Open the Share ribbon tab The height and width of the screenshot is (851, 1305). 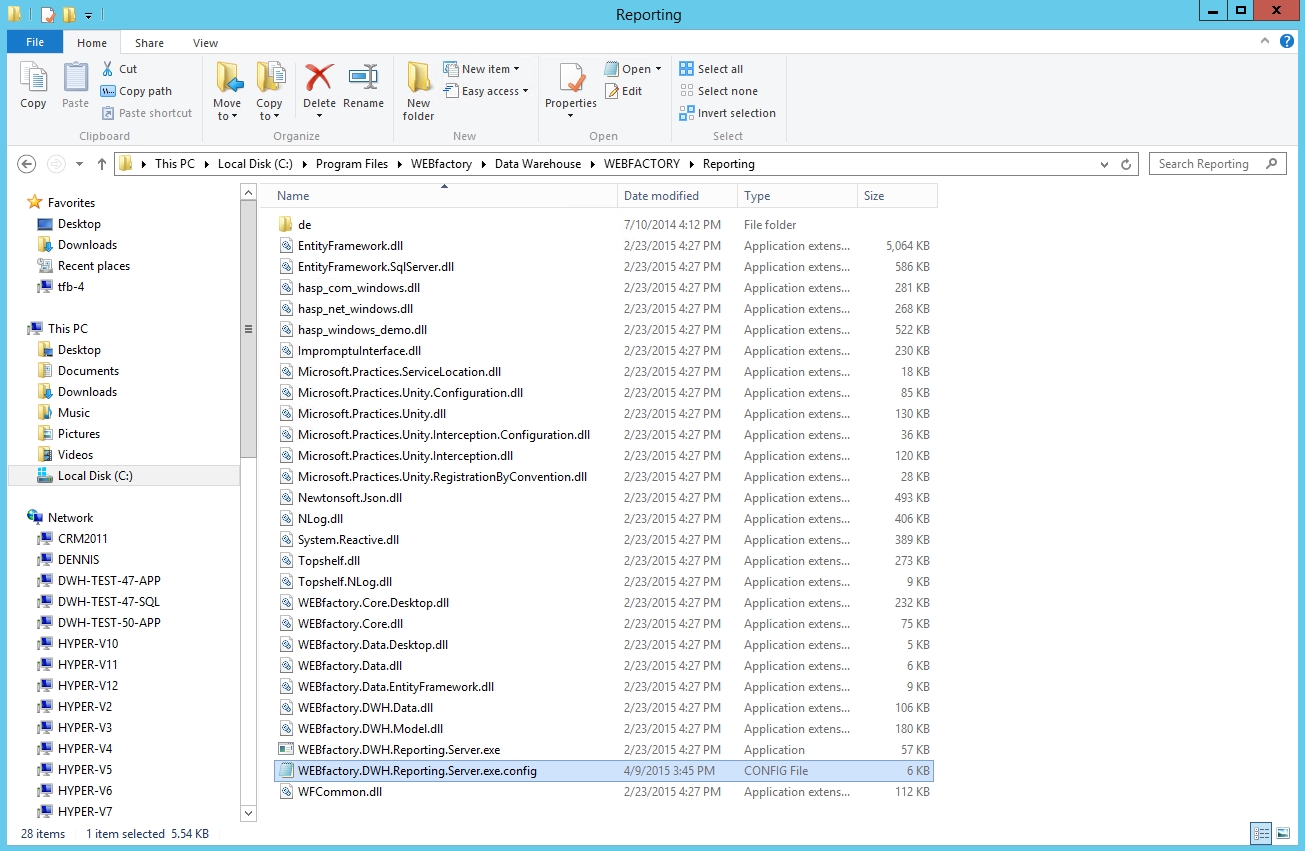(148, 43)
